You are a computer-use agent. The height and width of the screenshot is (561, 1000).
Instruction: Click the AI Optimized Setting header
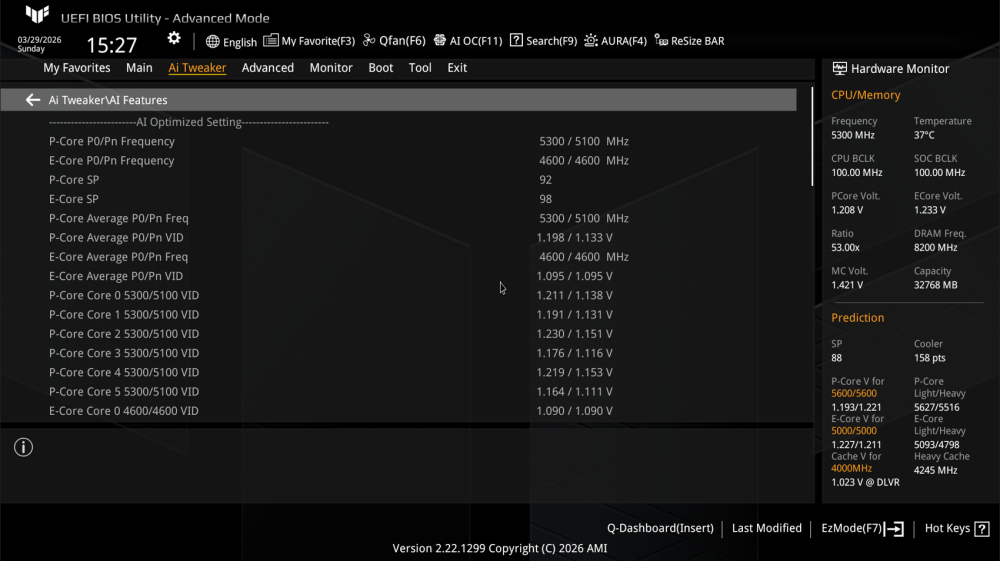pos(189,122)
